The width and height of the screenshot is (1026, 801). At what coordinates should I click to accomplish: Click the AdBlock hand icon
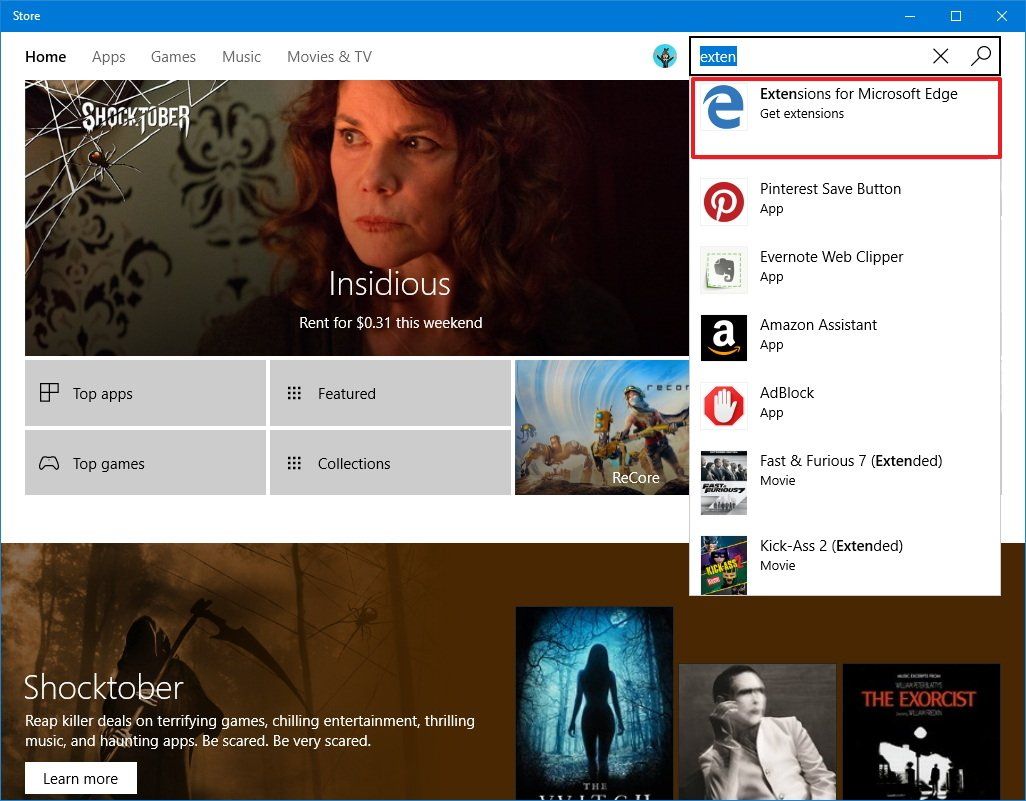[723, 402]
